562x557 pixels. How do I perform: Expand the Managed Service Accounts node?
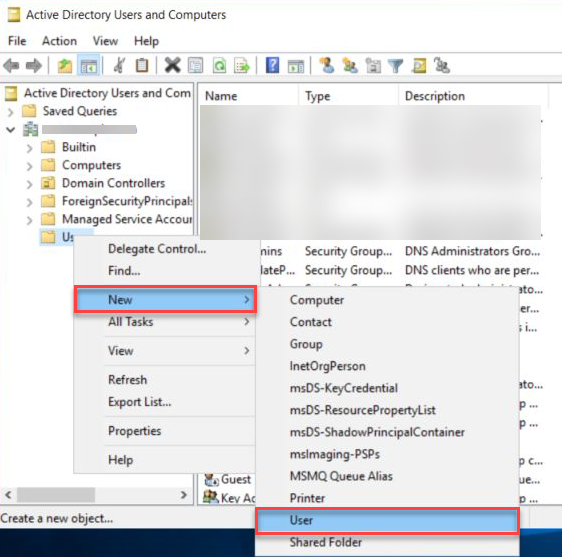coord(29,220)
